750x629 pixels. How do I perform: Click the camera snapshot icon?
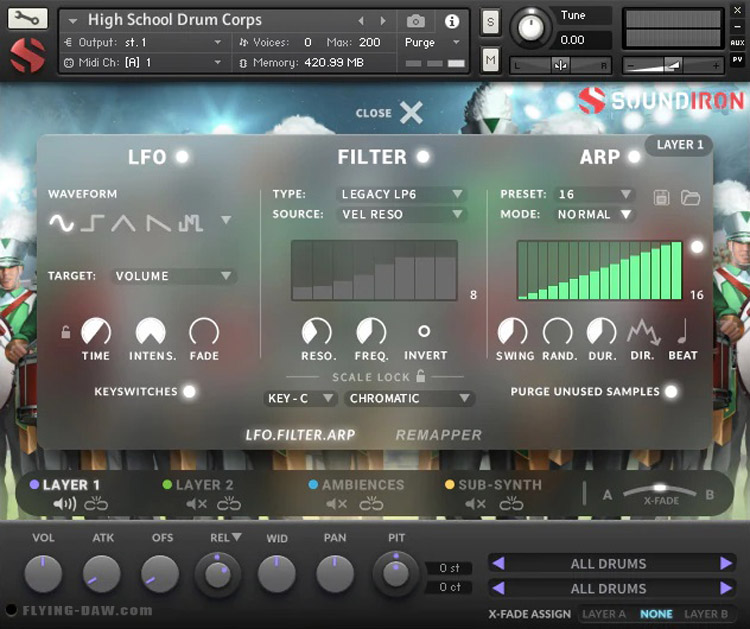pyautogui.click(x=416, y=21)
